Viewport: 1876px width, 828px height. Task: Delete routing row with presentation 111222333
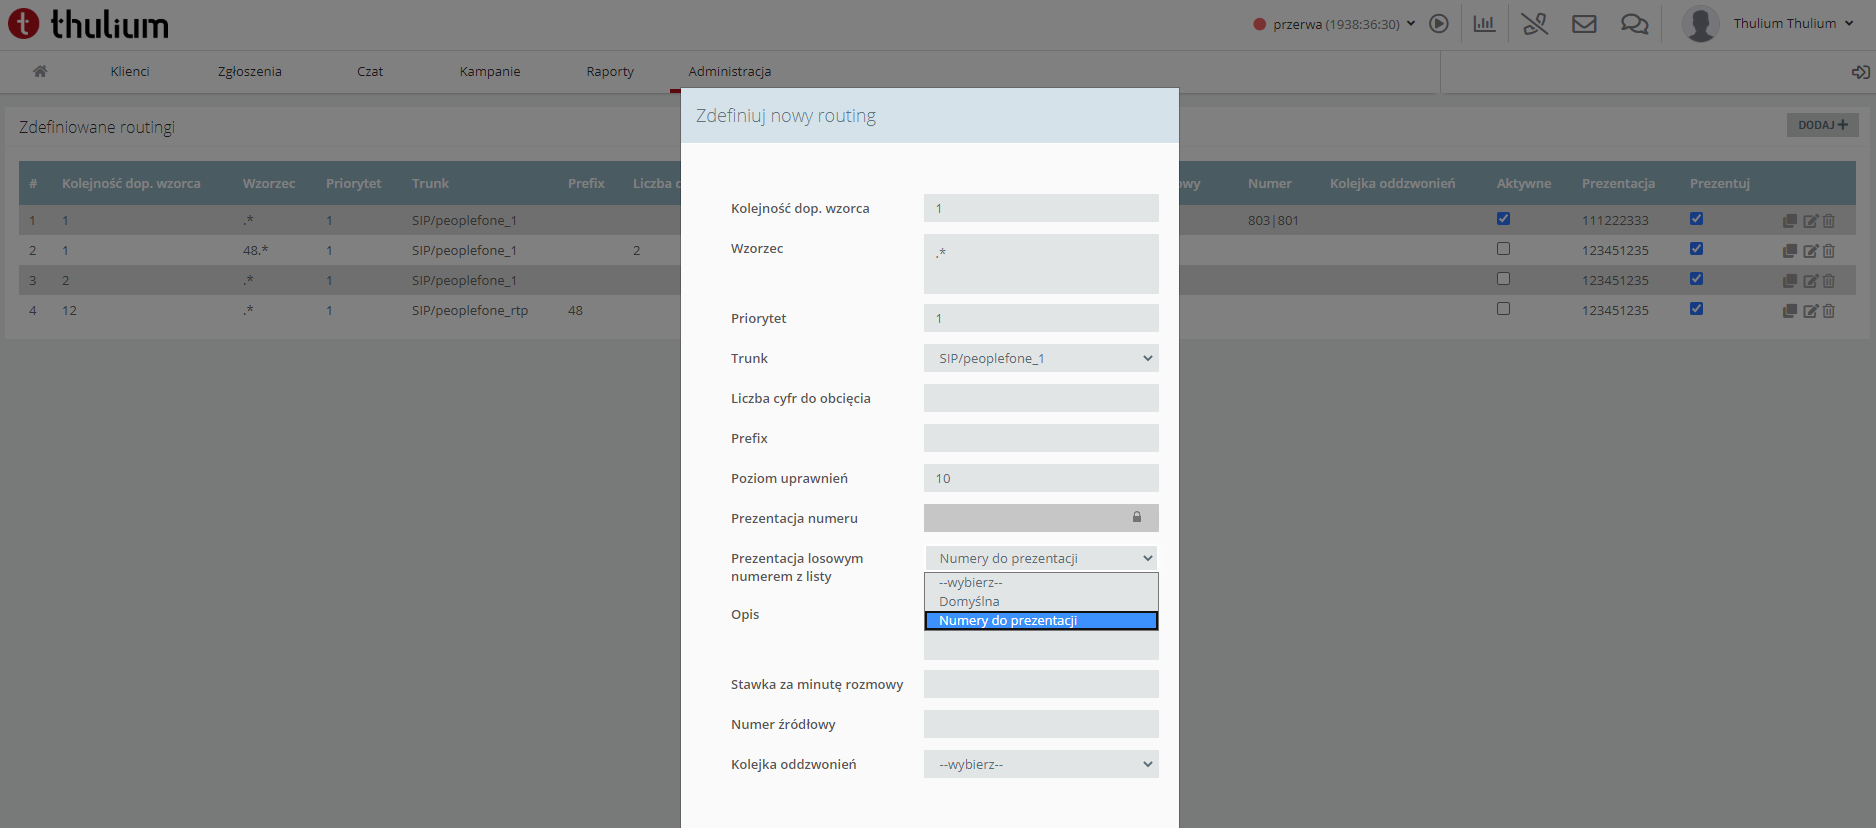1828,221
